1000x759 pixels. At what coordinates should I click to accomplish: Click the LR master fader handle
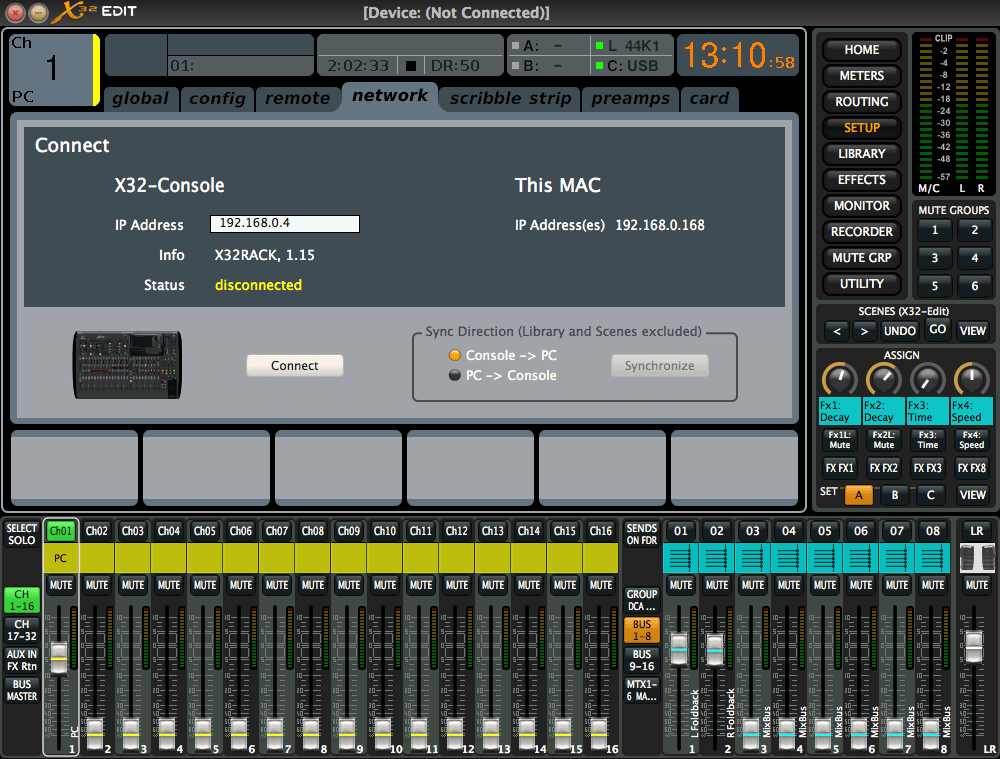click(x=974, y=647)
